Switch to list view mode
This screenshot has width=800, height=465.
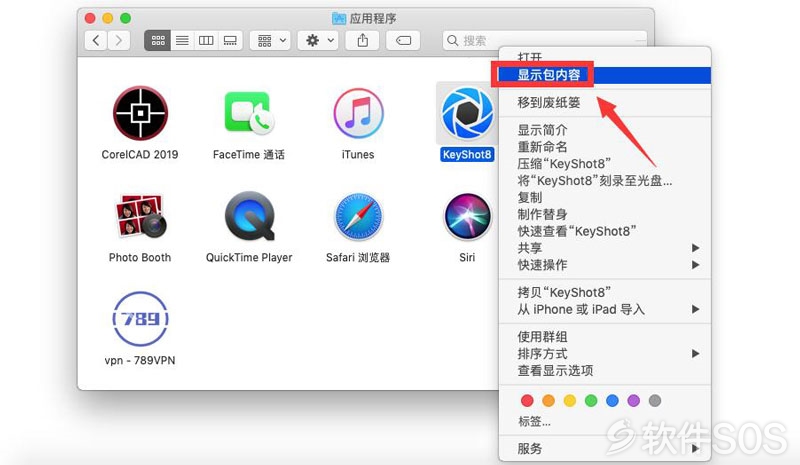pos(182,40)
